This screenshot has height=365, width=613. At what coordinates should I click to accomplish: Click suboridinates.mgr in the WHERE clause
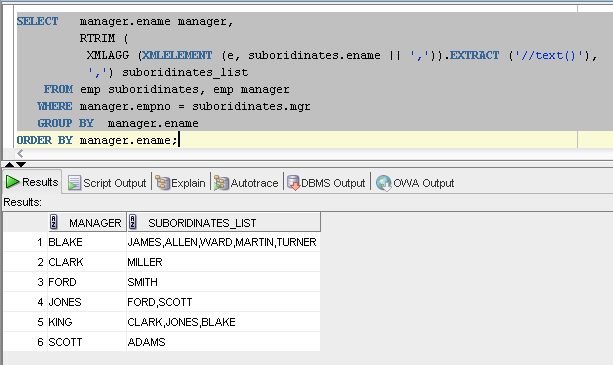click(251, 106)
